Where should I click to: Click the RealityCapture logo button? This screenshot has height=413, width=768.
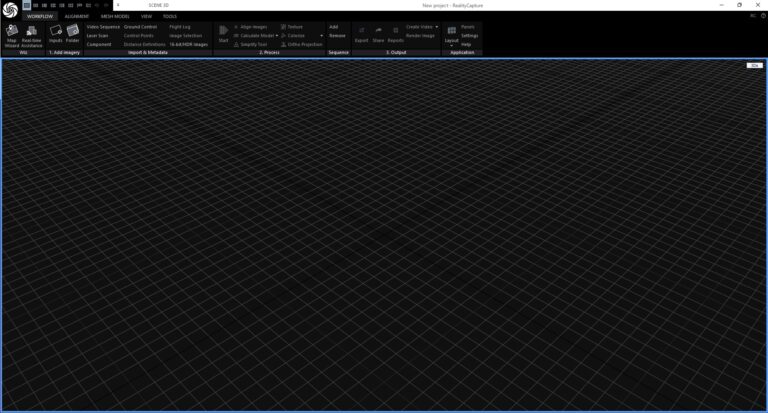click(10, 10)
